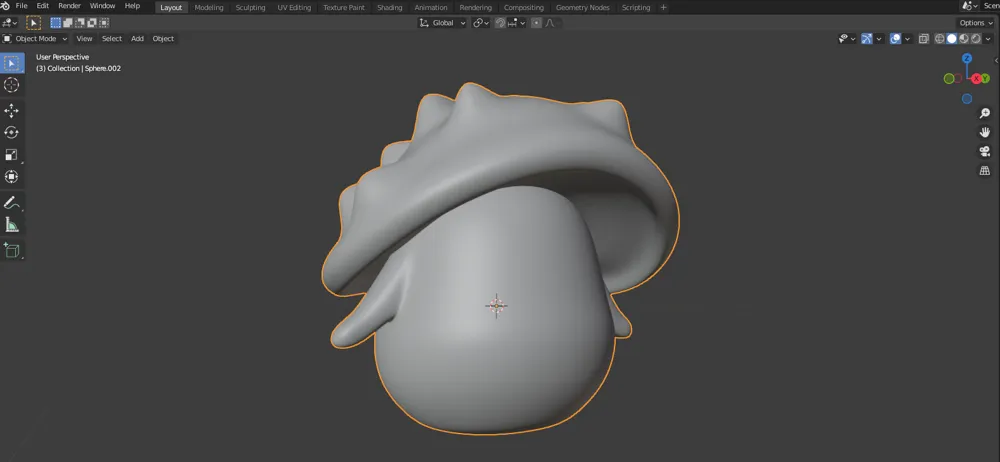Switch to the Modeling workspace tab
1000x462 pixels.
point(209,8)
